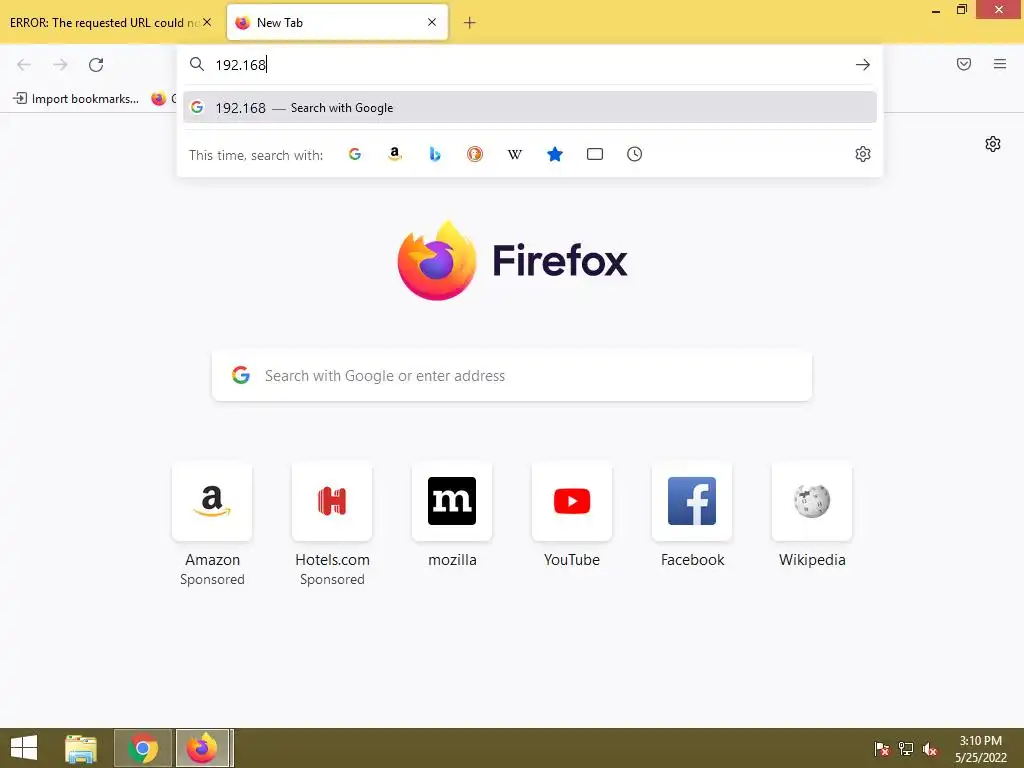Viewport: 1024px width, 768px height.
Task: Click the muted volume tray icon
Action: [x=930, y=749]
